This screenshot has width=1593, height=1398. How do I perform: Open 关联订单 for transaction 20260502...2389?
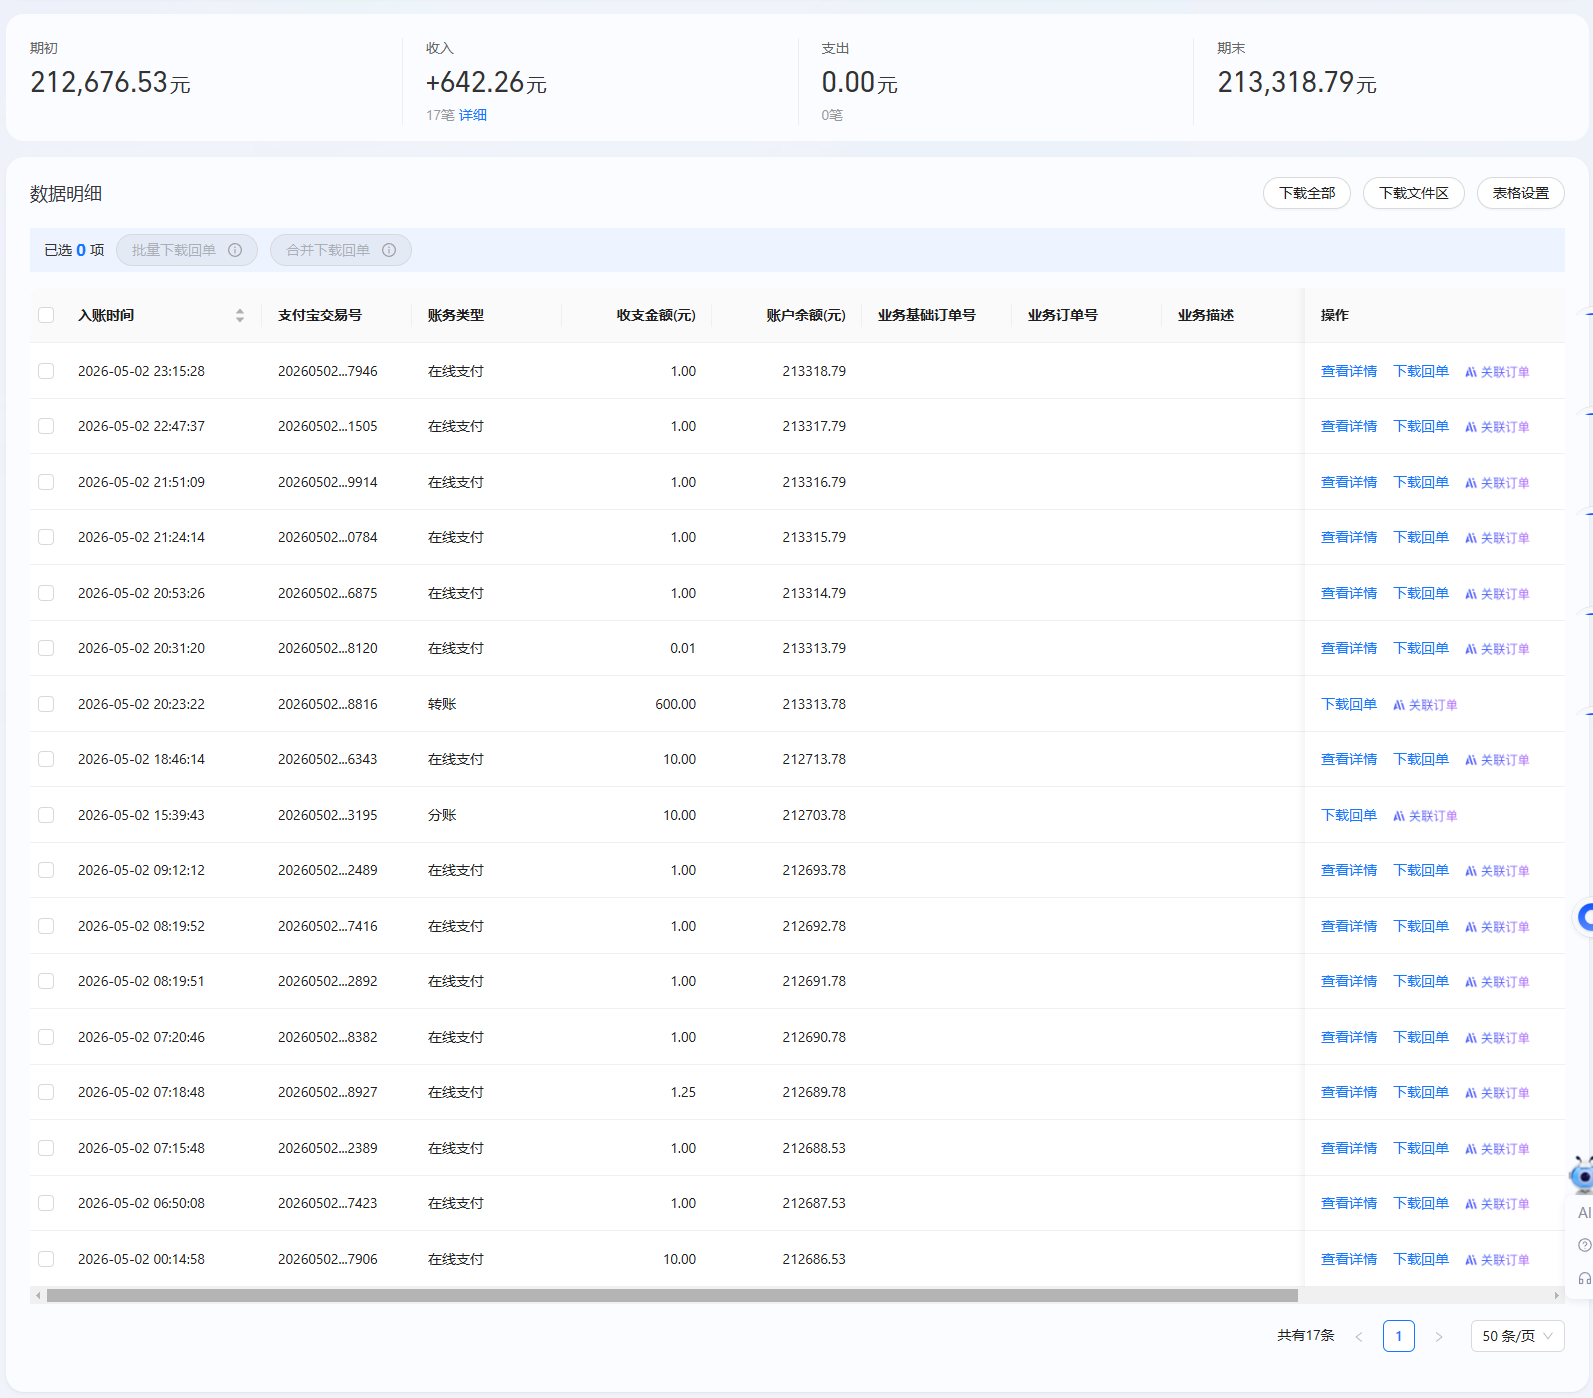coord(1497,1149)
